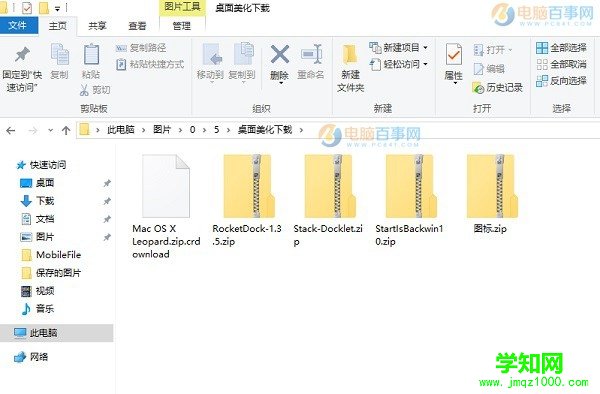Switch to the Manage (管理) tab
The width and height of the screenshot is (600, 394).
(x=182, y=26)
